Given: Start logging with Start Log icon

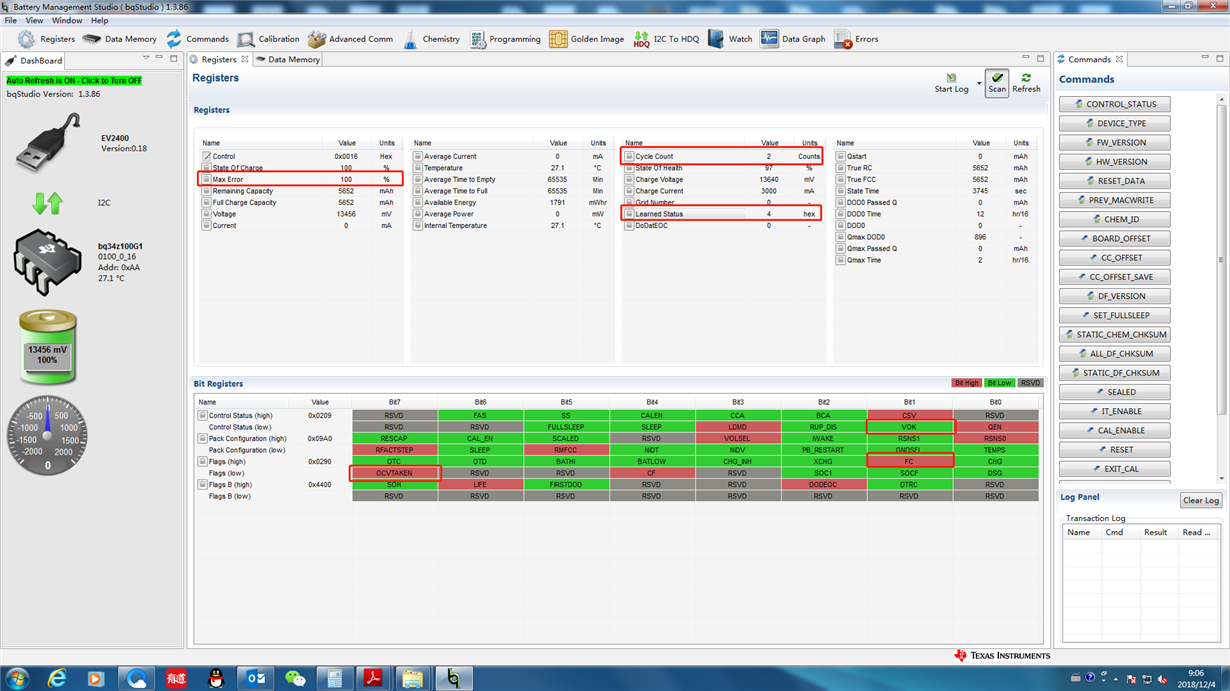Looking at the screenshot, I should click(951, 83).
